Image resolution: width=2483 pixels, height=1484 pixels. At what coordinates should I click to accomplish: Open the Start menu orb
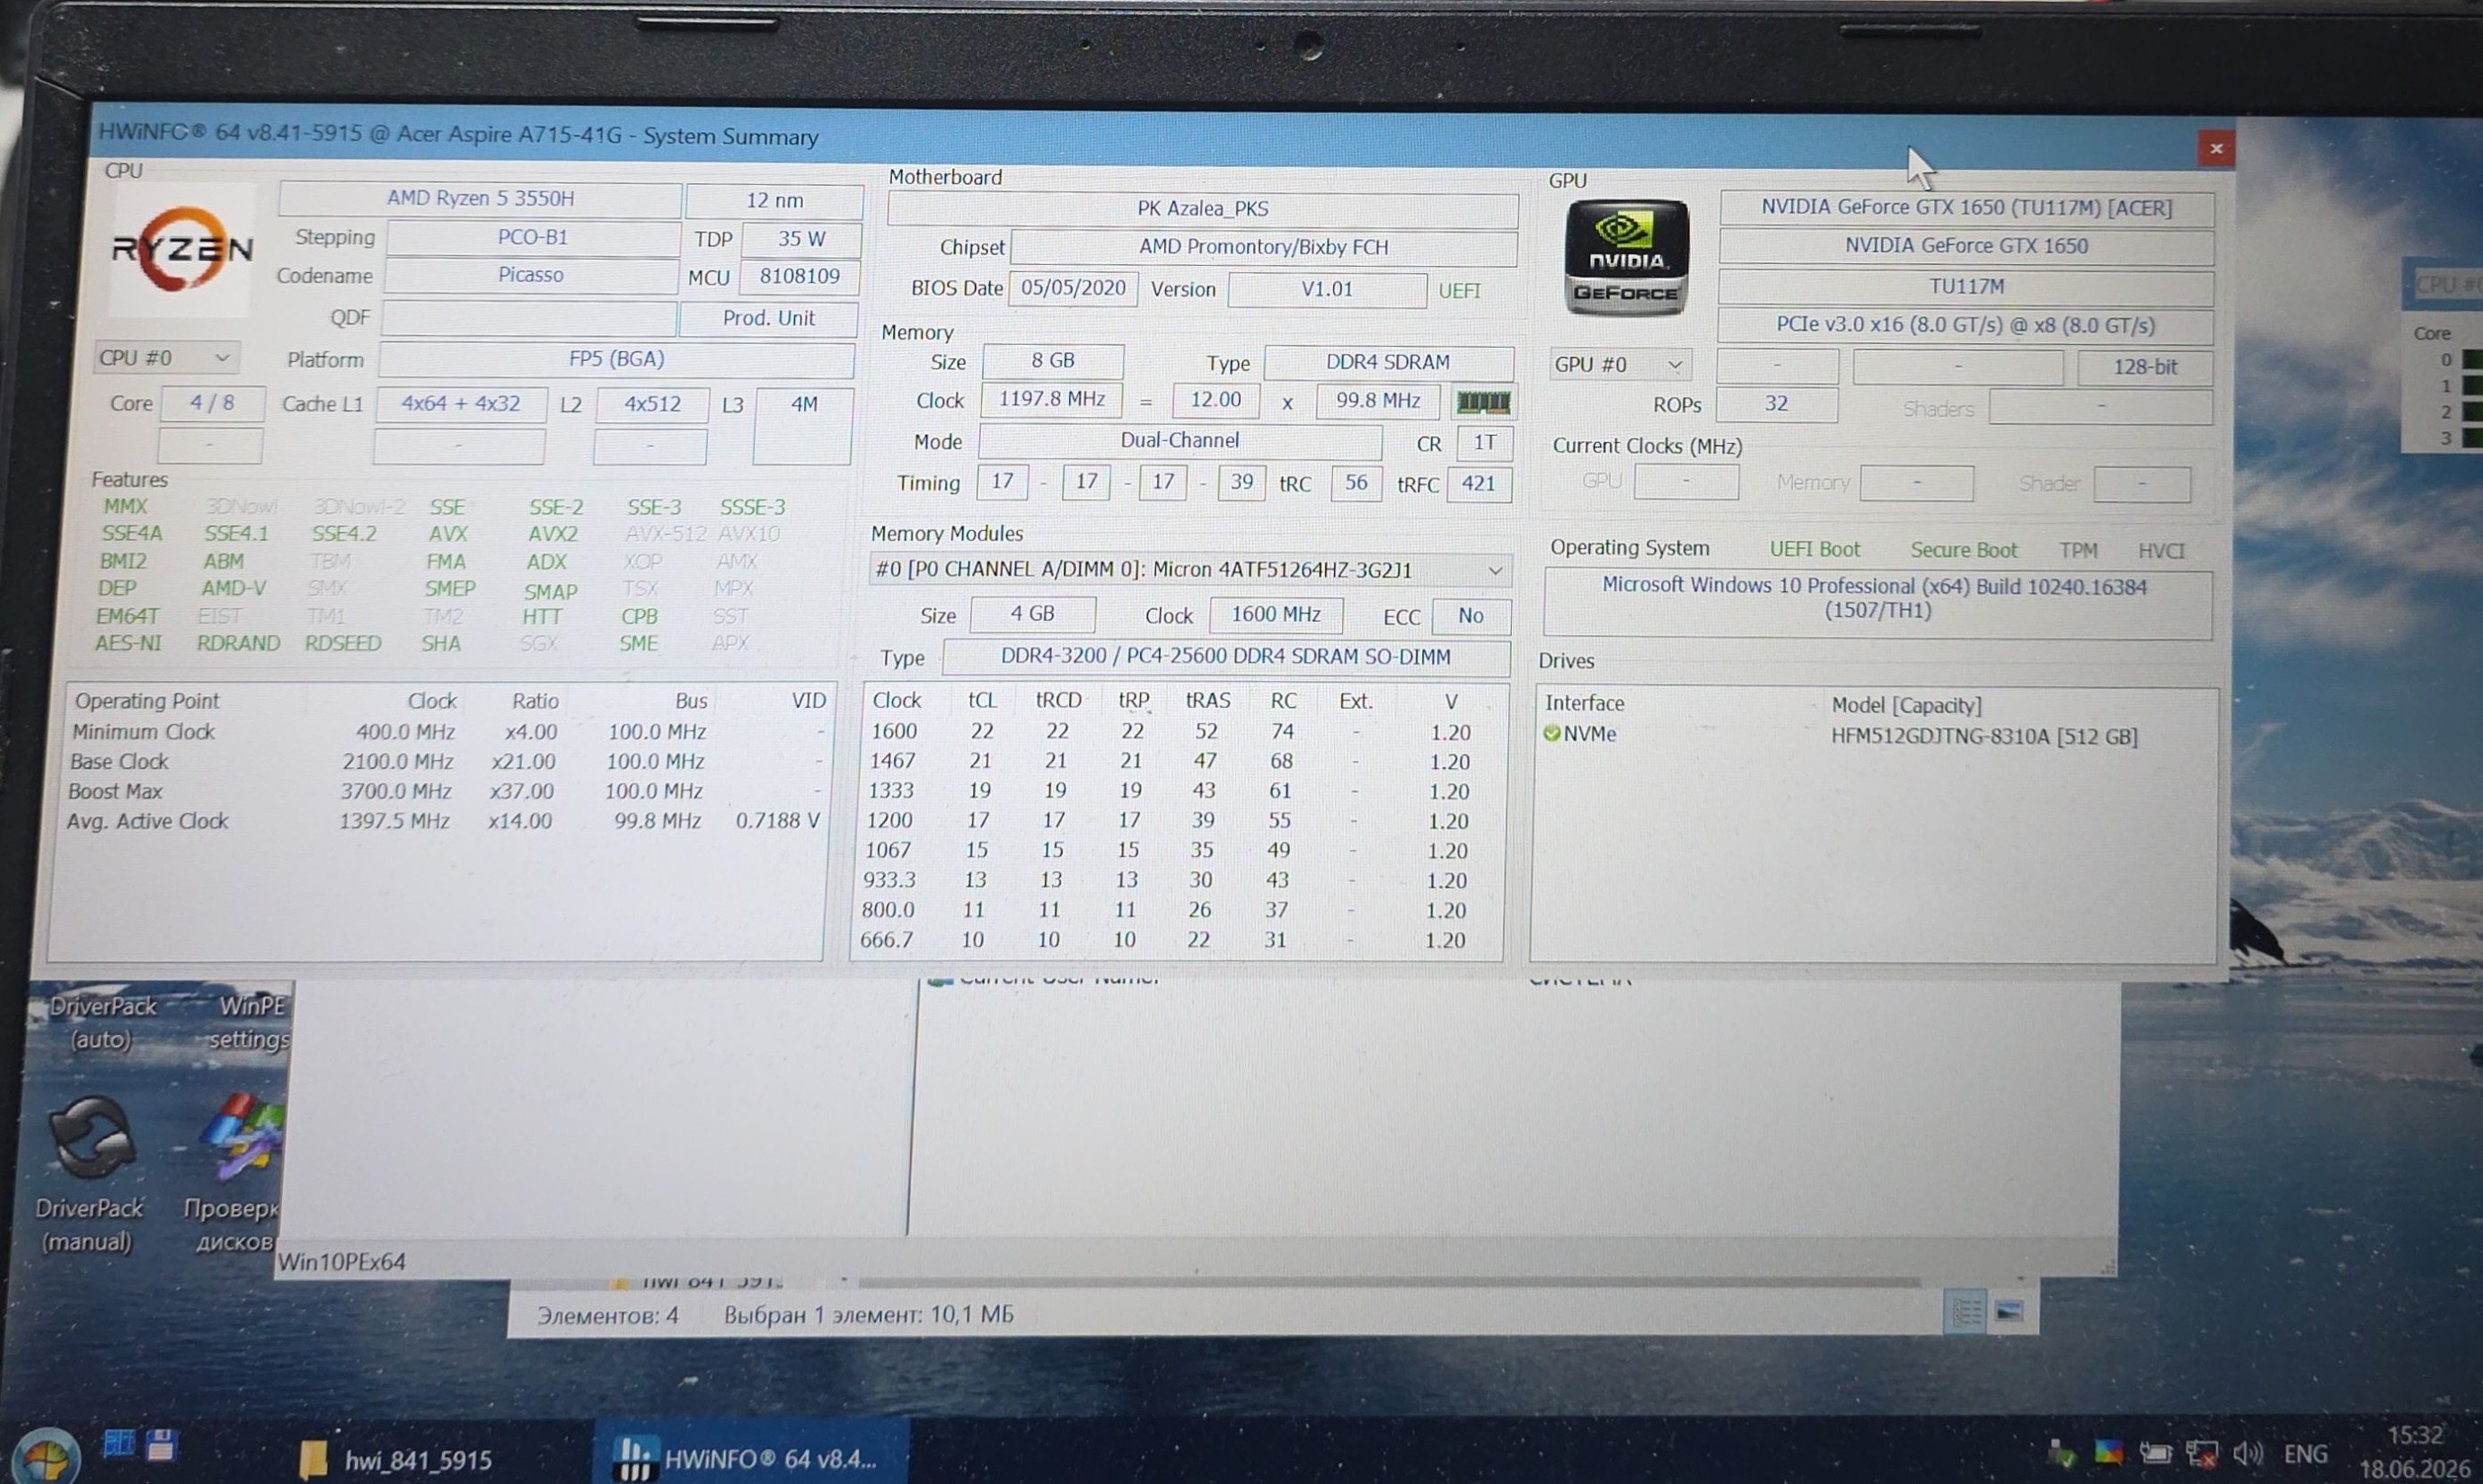[x=44, y=1456]
